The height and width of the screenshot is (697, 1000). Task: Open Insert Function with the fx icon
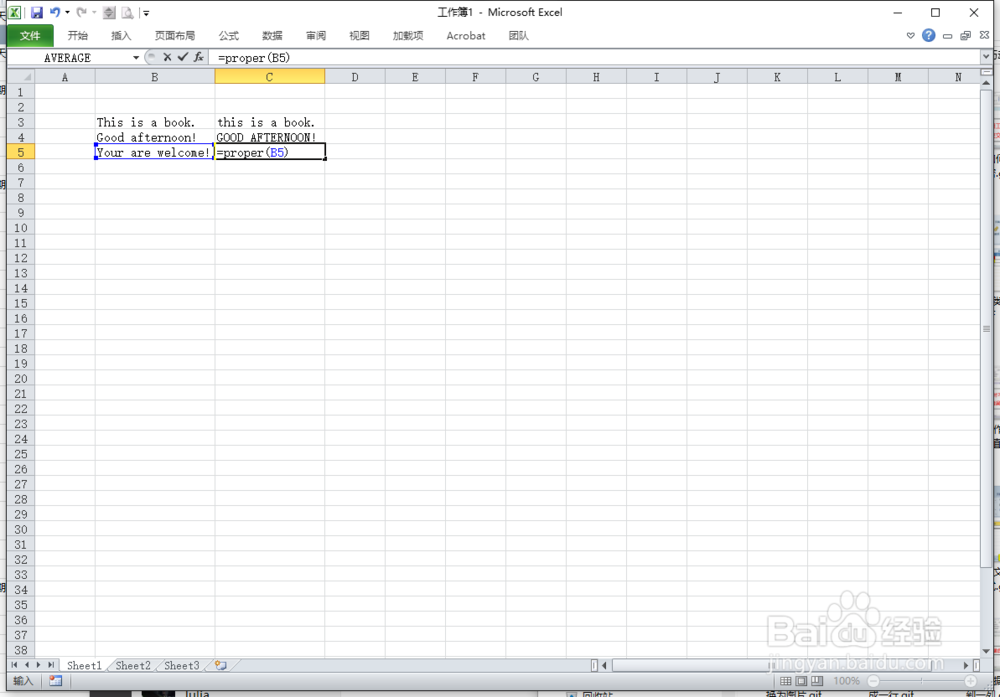coord(199,57)
